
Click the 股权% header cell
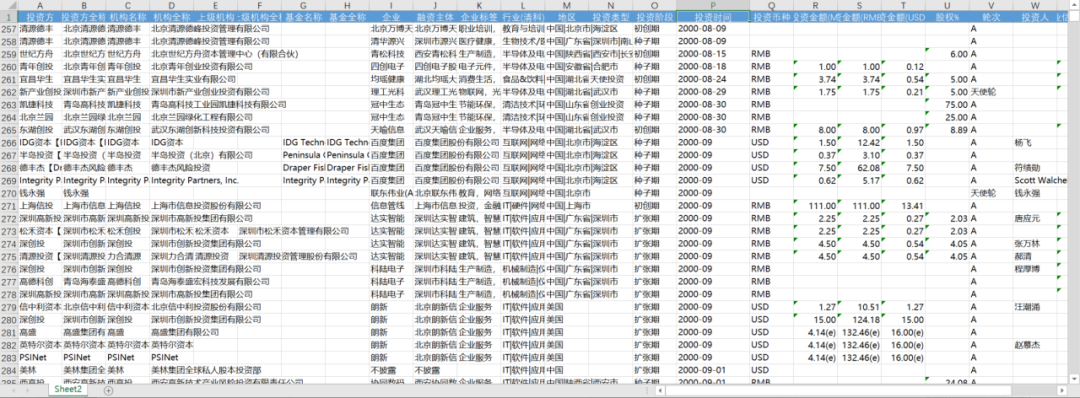click(947, 17)
